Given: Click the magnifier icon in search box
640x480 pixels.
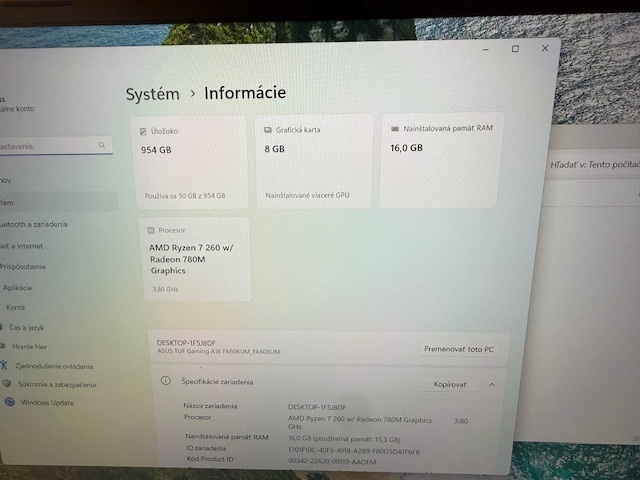Looking at the screenshot, I should point(102,144).
